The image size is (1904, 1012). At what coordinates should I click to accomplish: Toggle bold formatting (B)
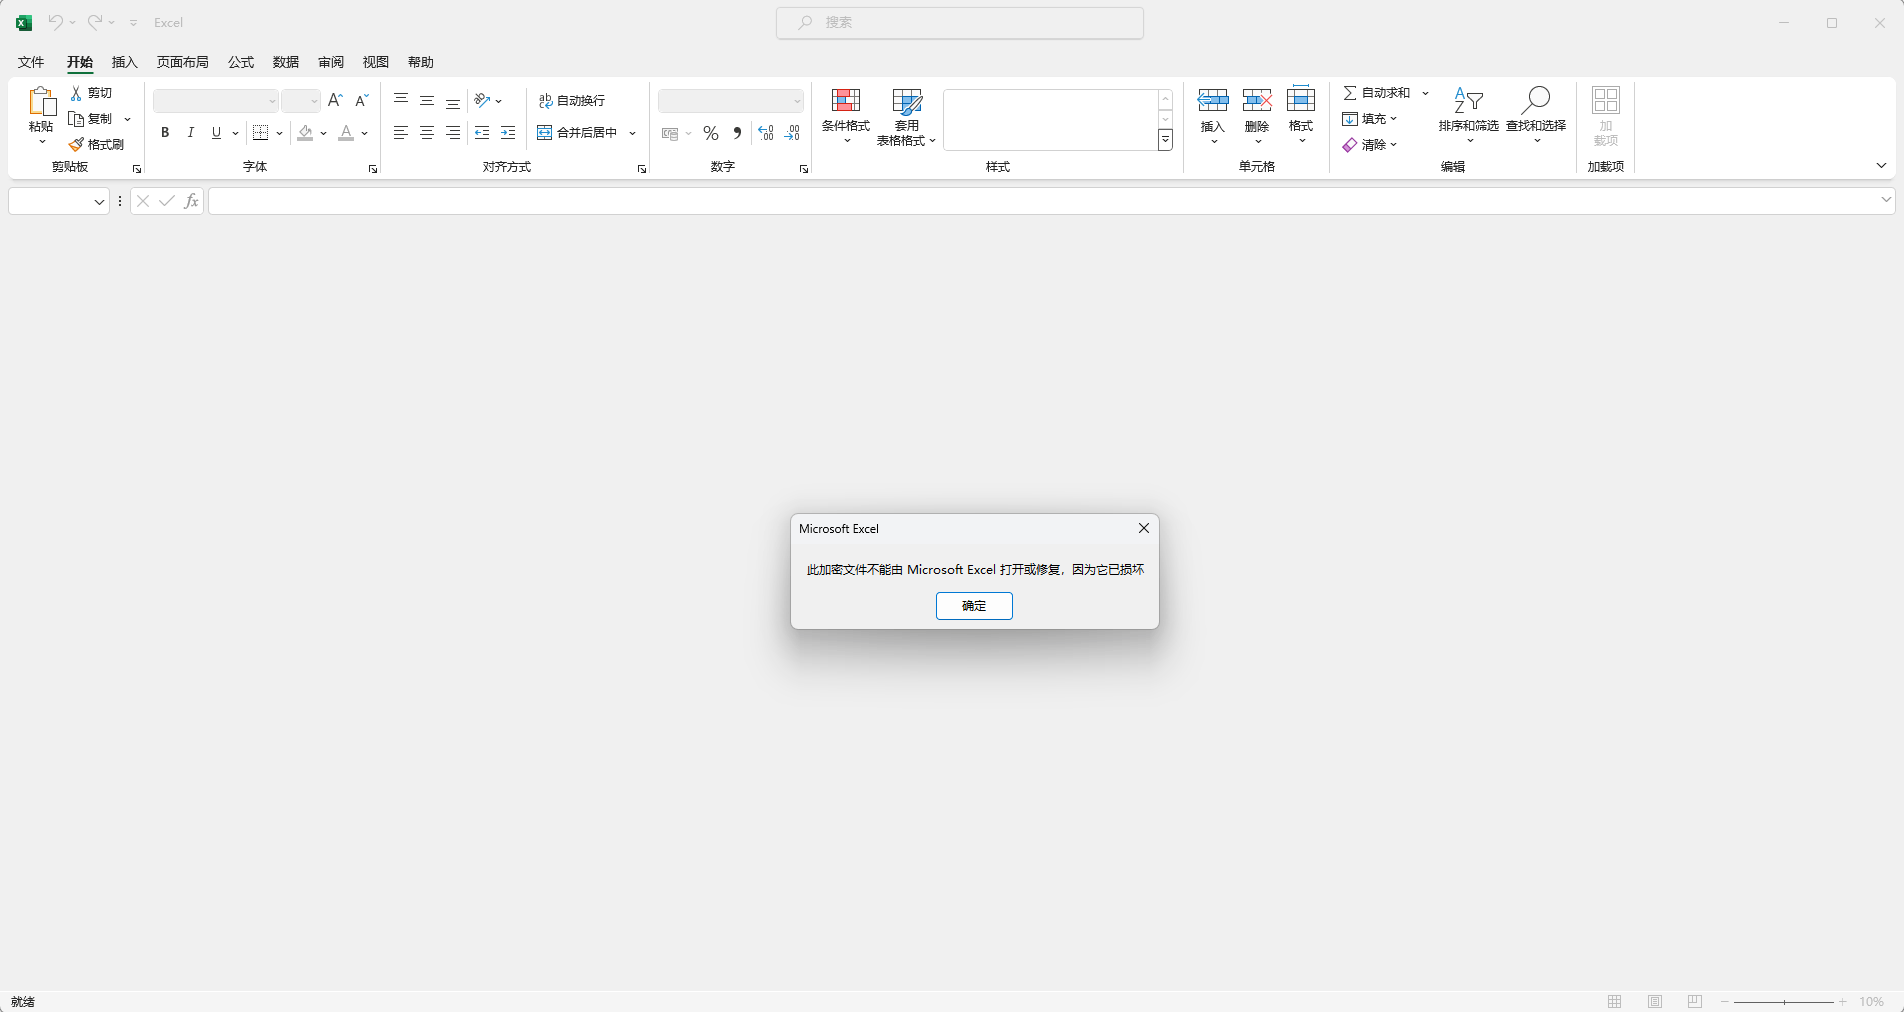165,133
